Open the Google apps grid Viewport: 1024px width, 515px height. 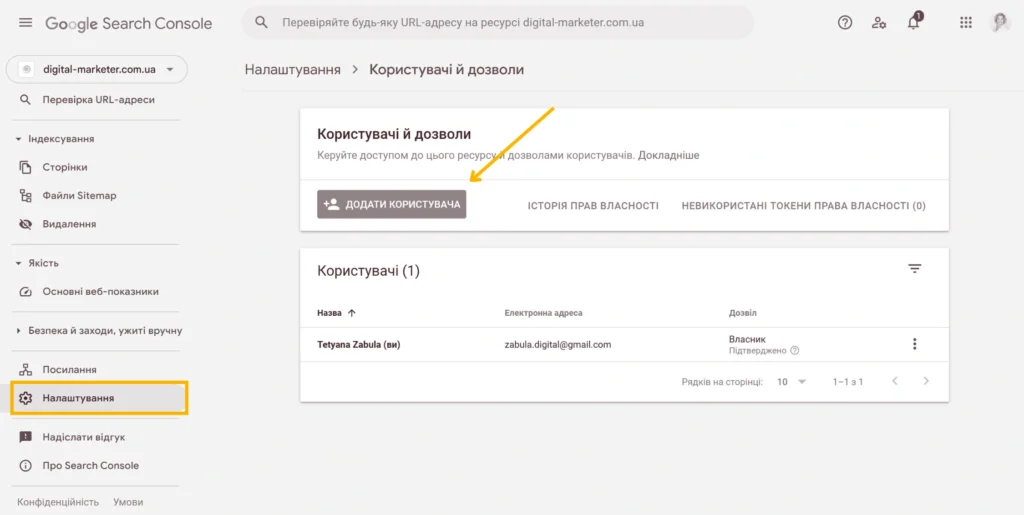(966, 23)
